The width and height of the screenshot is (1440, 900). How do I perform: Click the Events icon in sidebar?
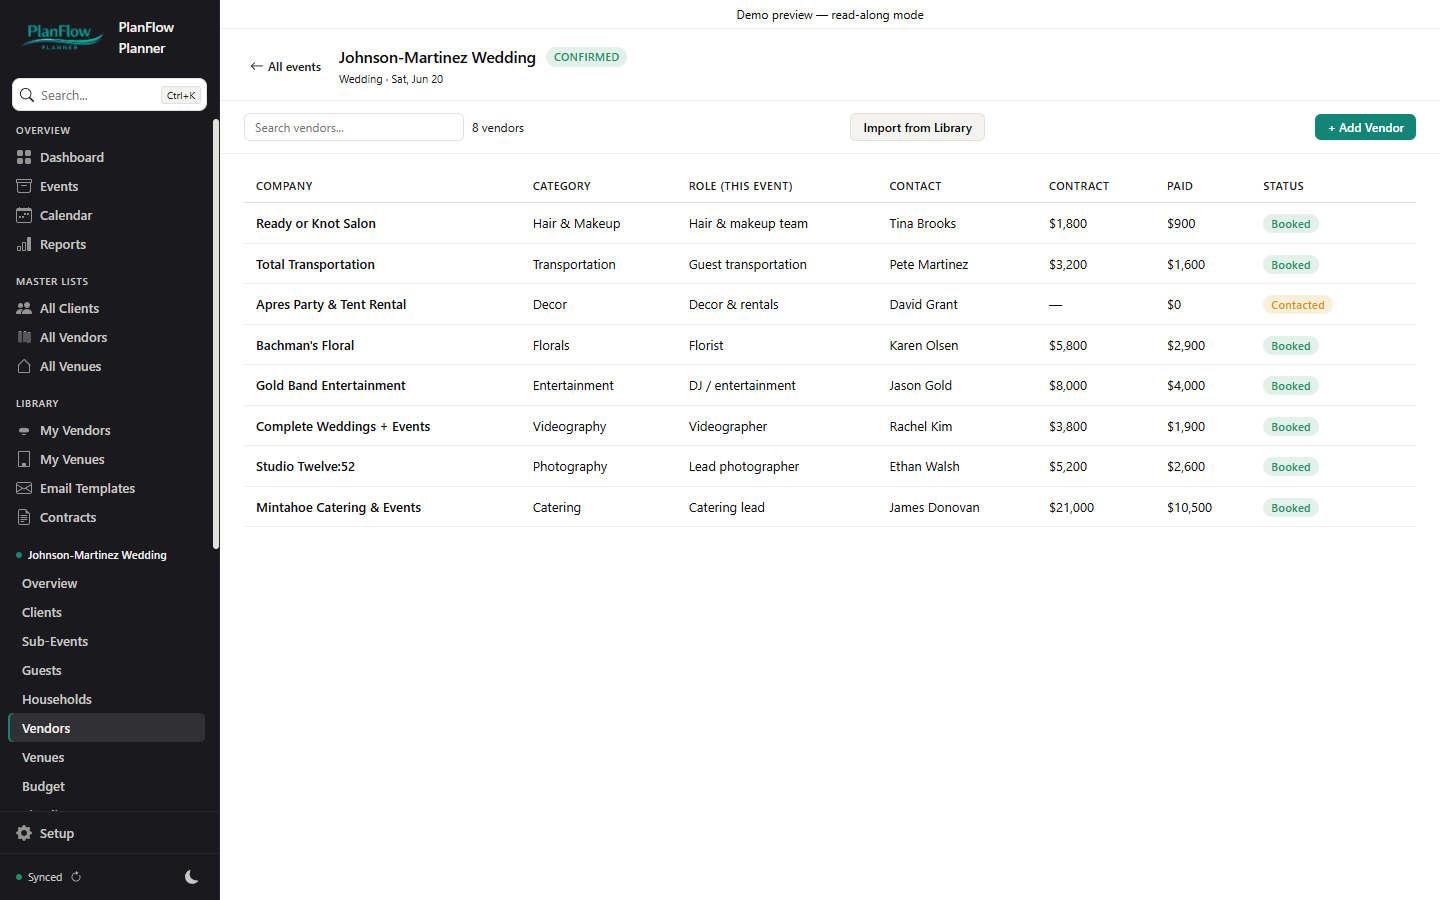coord(24,186)
